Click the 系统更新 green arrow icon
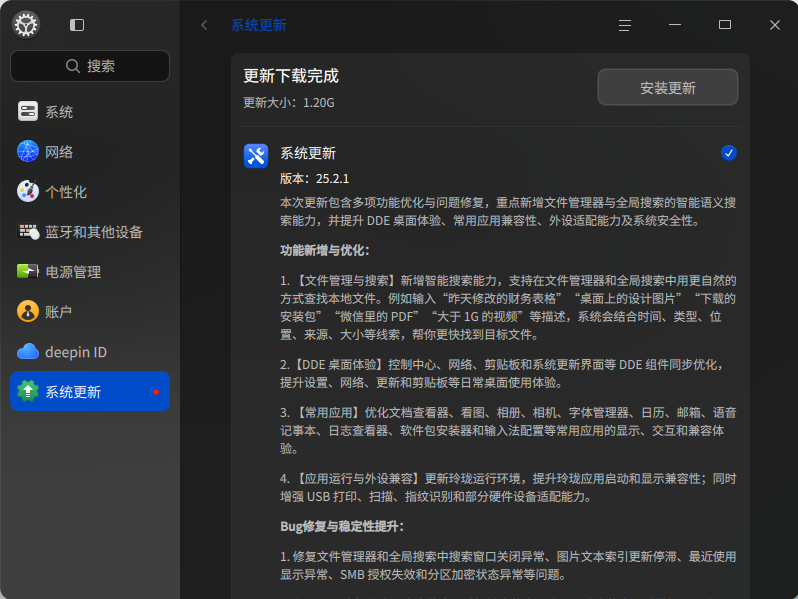Image resolution: width=798 pixels, height=599 pixels. click(x=28, y=391)
